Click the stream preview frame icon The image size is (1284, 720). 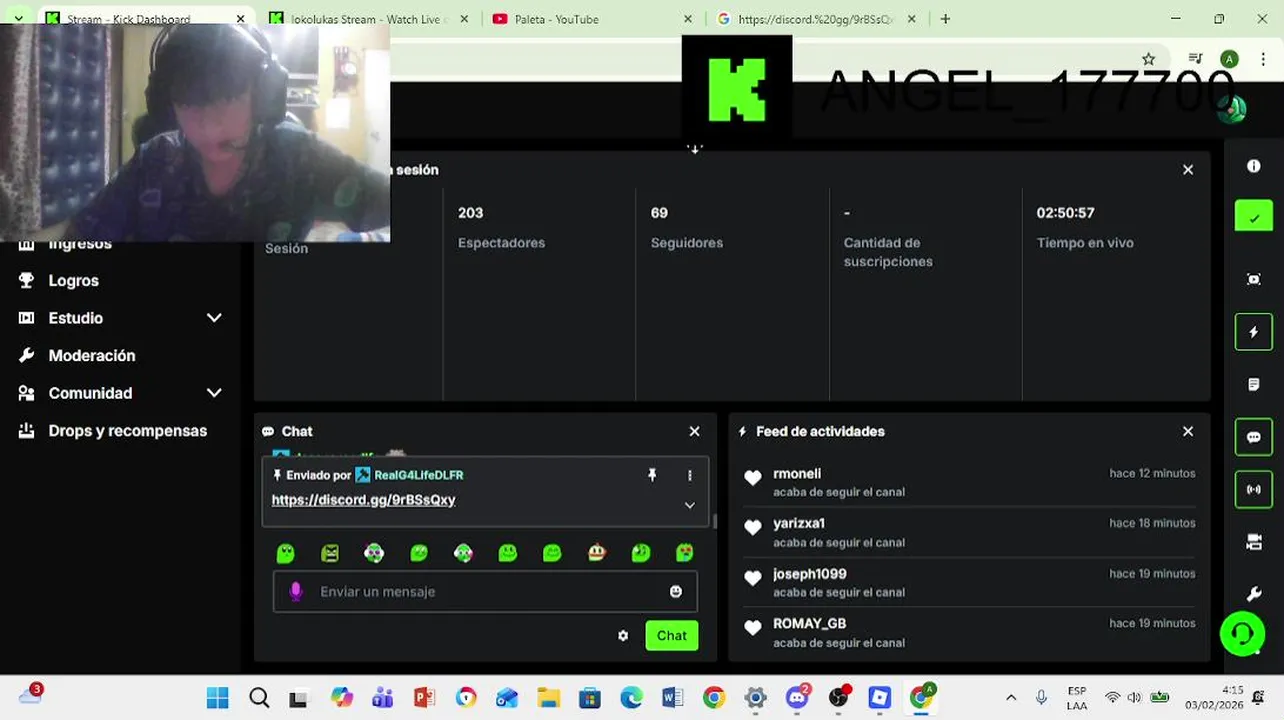coord(1253,279)
